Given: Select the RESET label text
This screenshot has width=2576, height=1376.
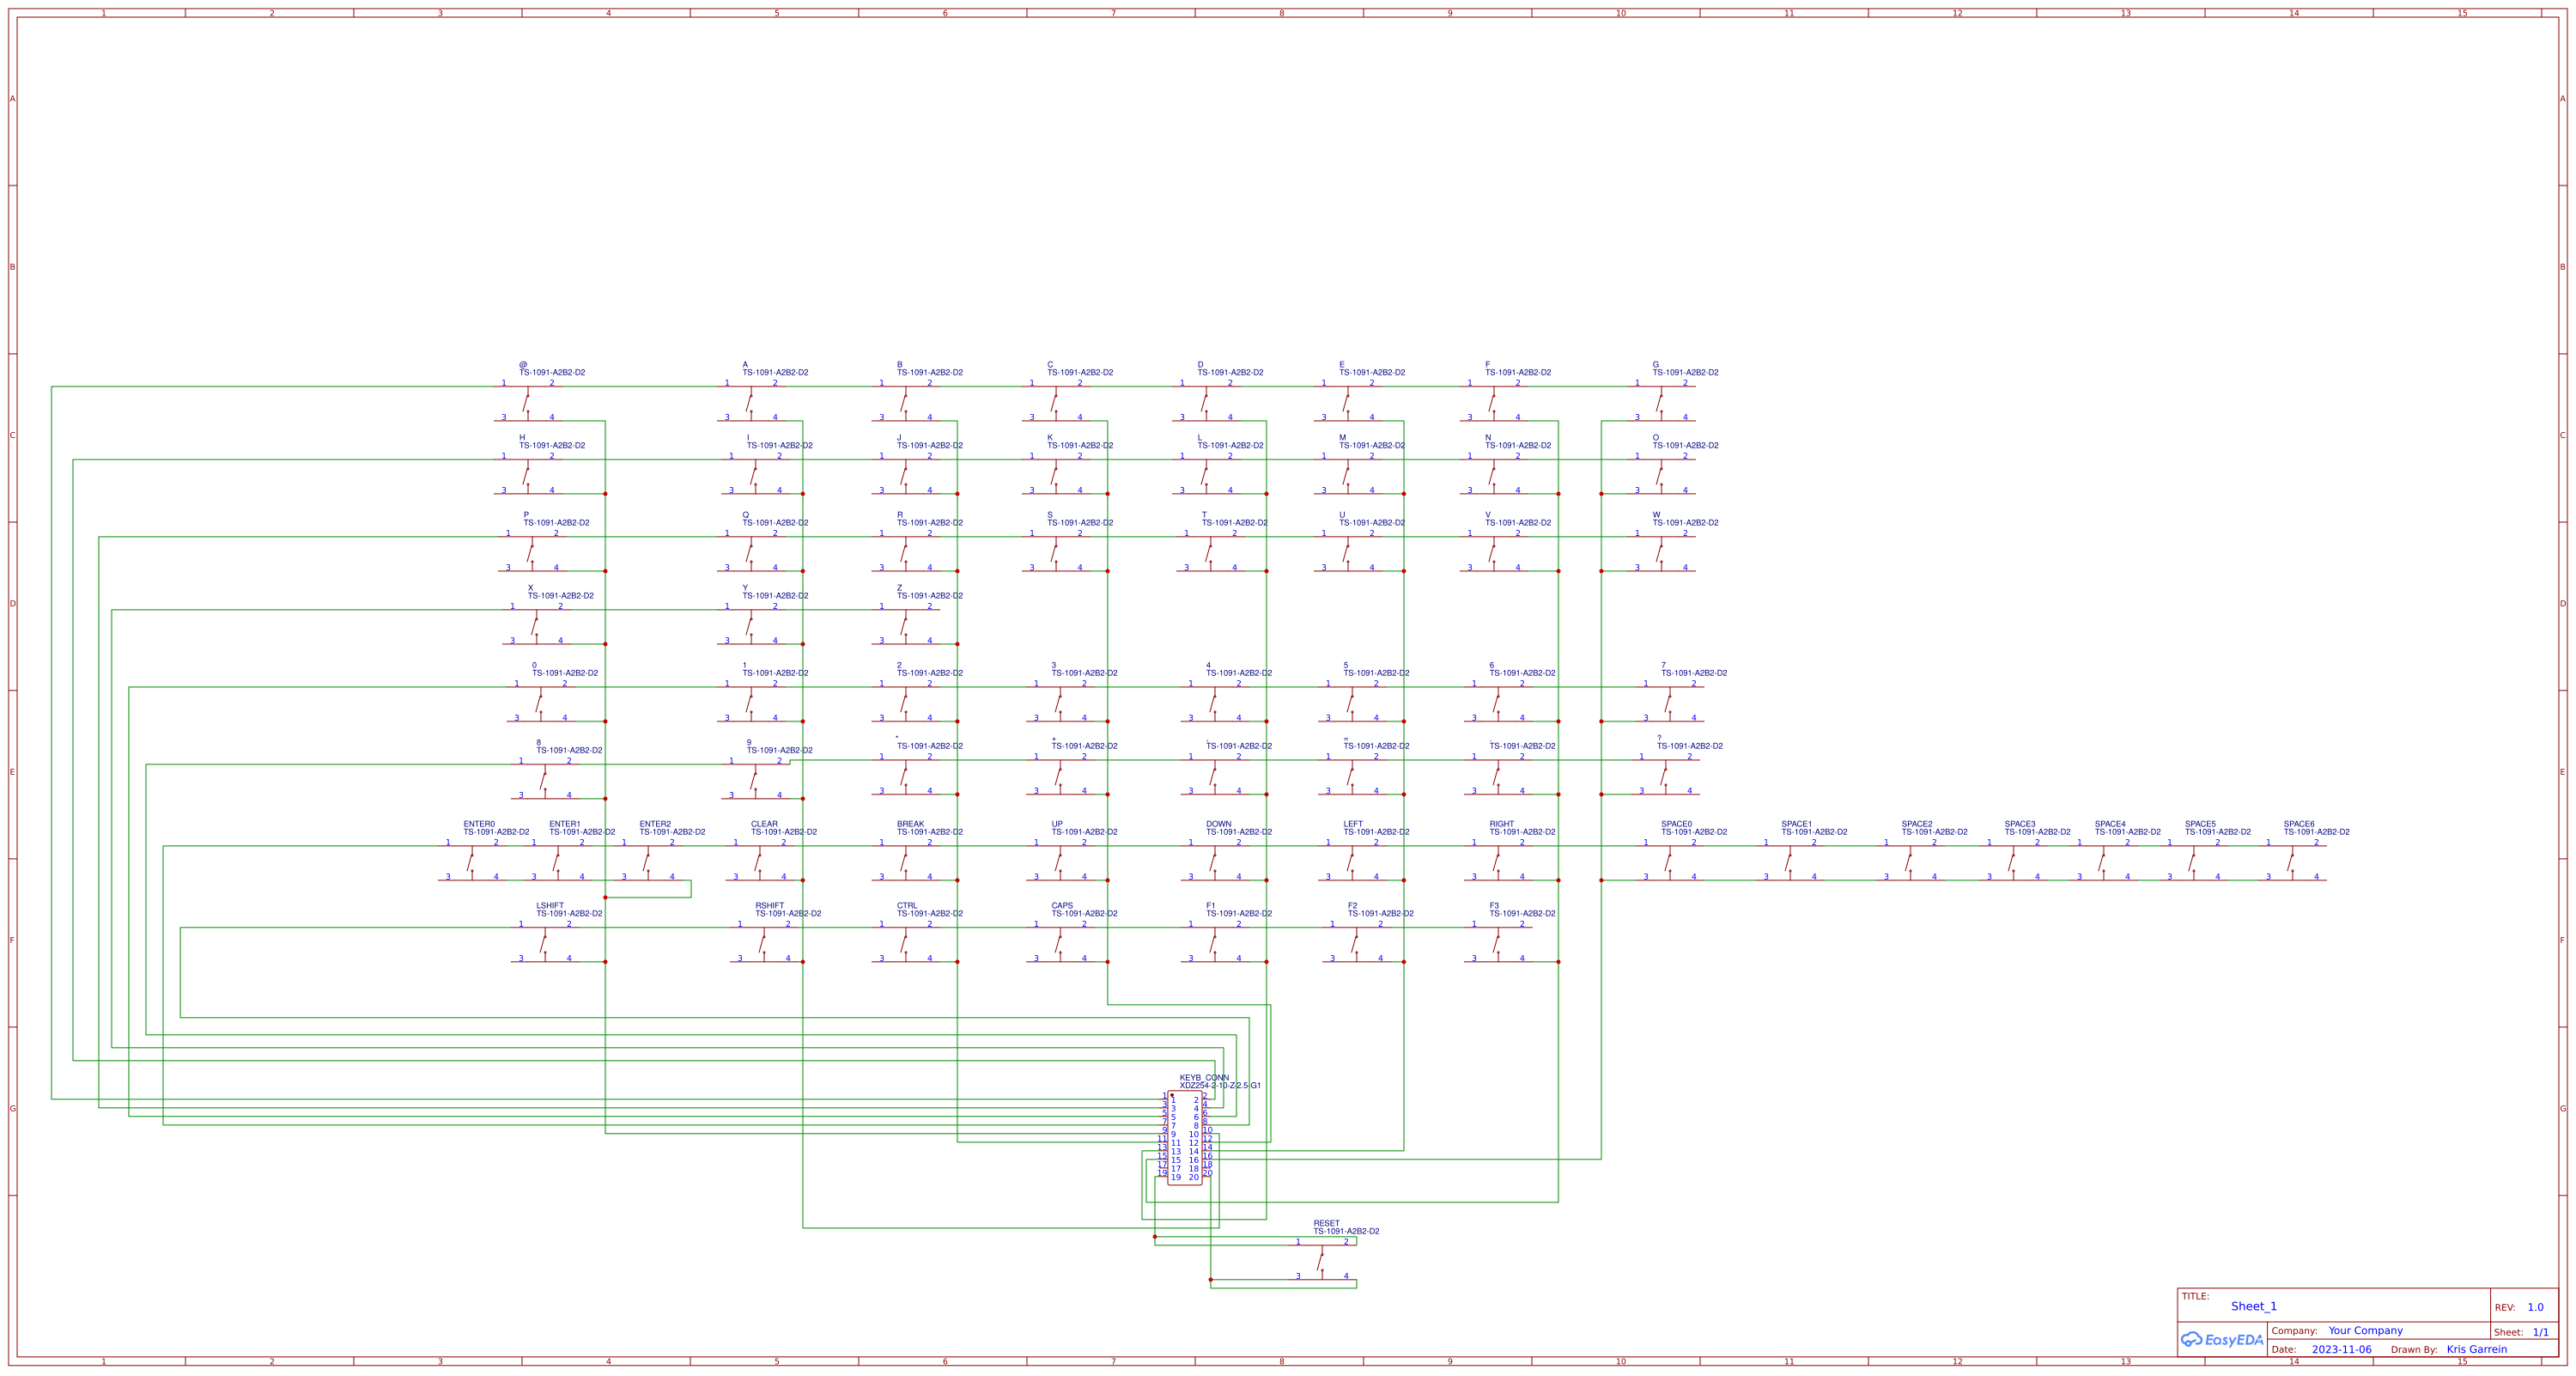Looking at the screenshot, I should click(1326, 1223).
